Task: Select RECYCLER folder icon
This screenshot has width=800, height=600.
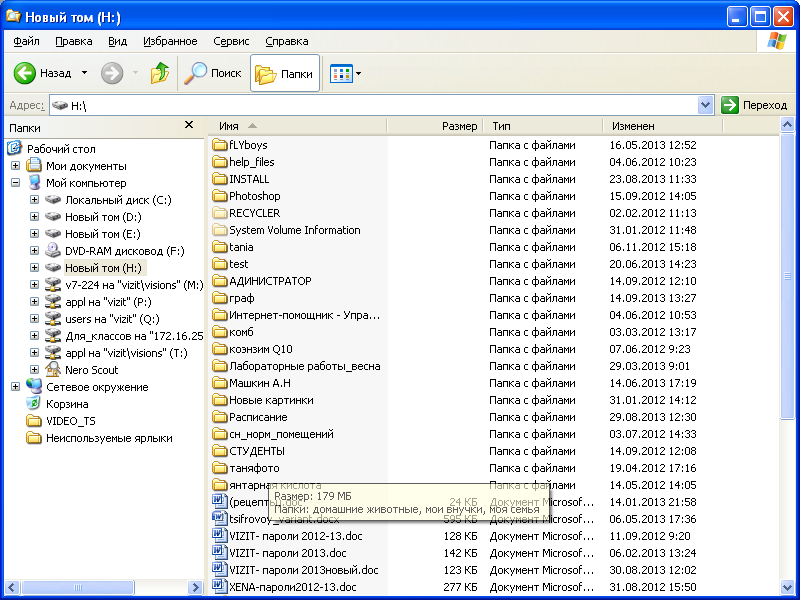Action: [x=219, y=213]
